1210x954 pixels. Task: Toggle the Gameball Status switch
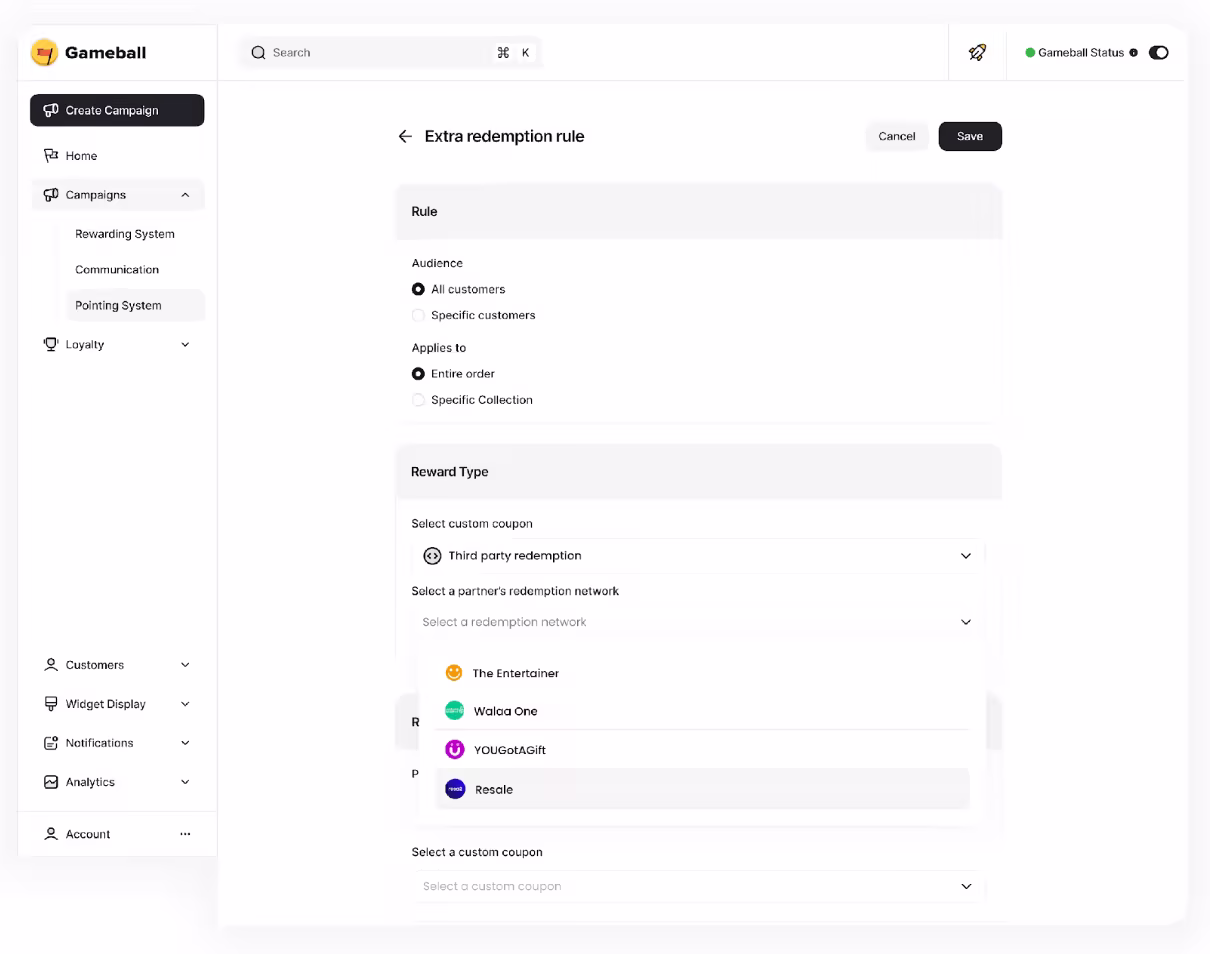tap(1159, 53)
